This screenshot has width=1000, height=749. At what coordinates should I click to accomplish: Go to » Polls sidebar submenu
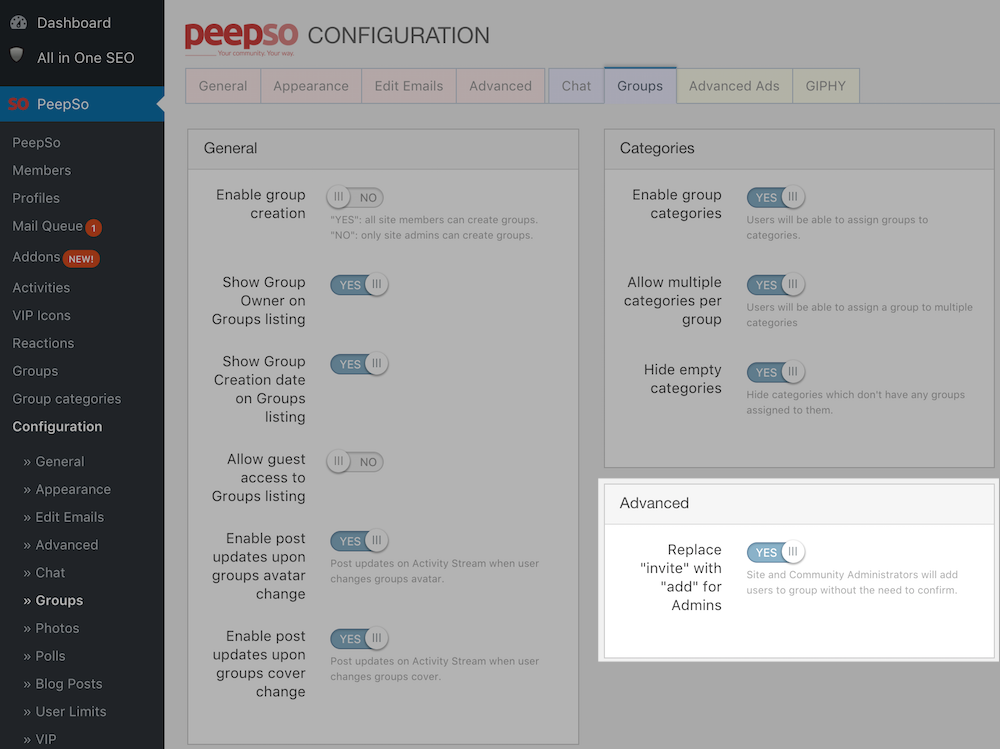(44, 656)
